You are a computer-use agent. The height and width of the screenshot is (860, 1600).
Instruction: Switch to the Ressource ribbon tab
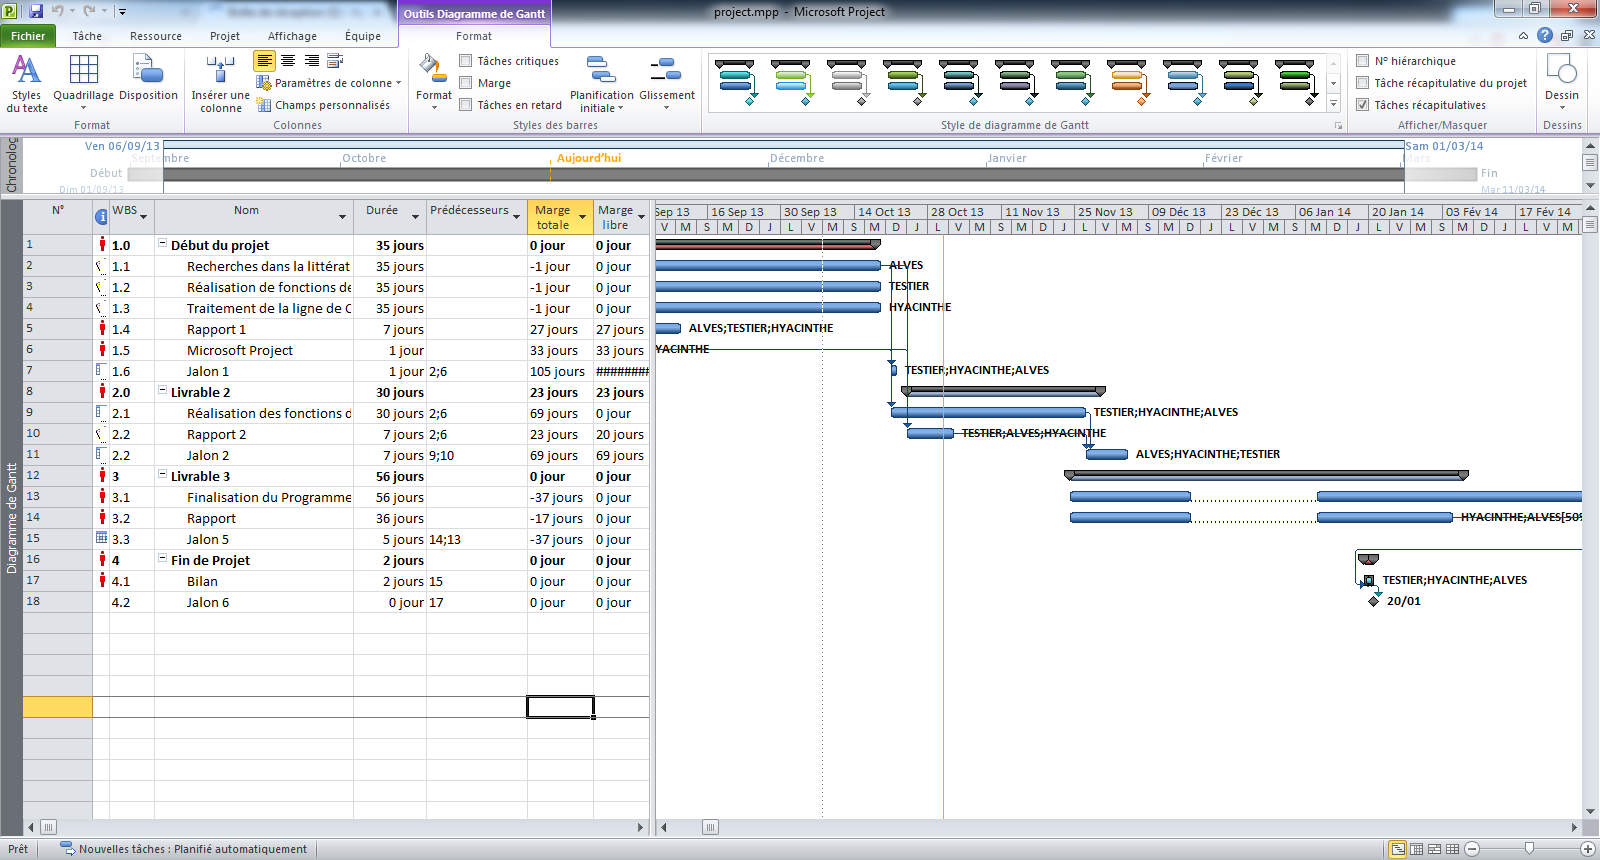[155, 36]
